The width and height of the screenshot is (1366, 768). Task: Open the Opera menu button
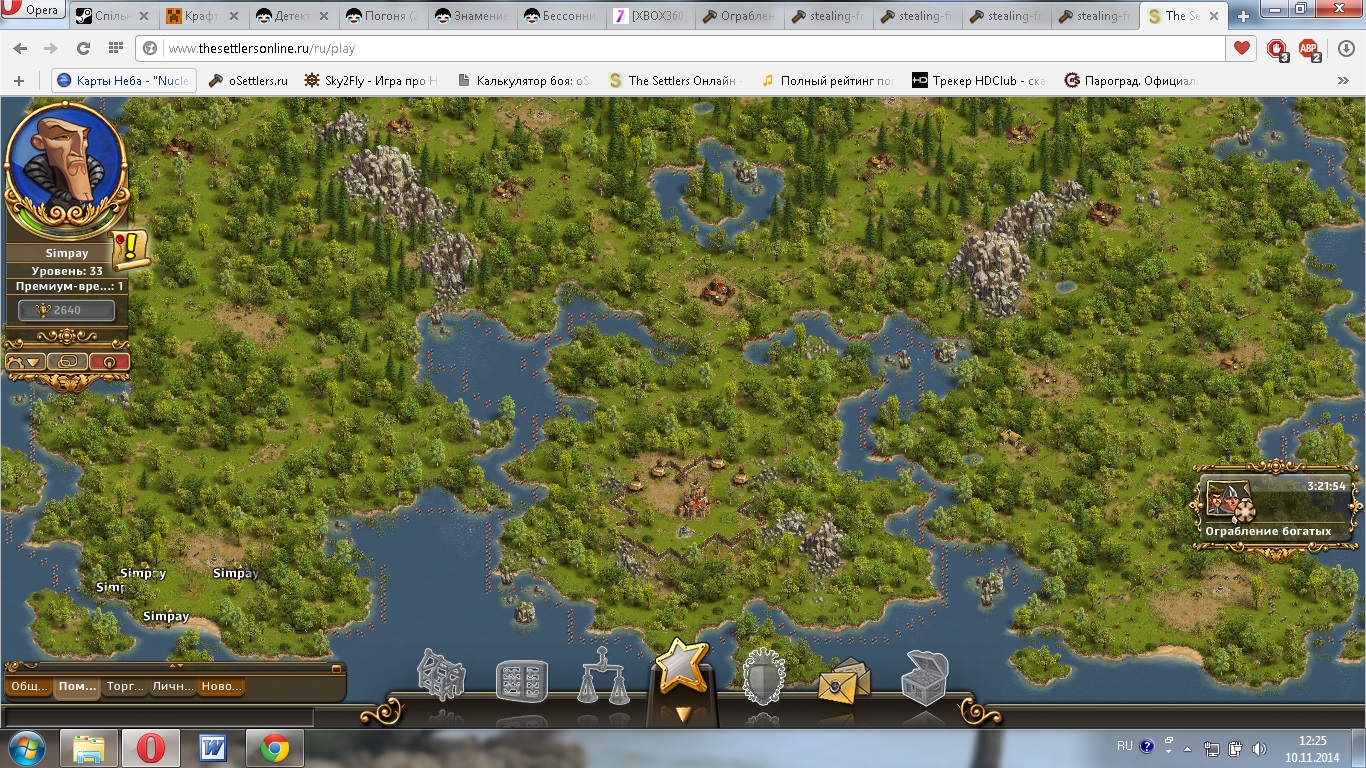click(x=33, y=11)
